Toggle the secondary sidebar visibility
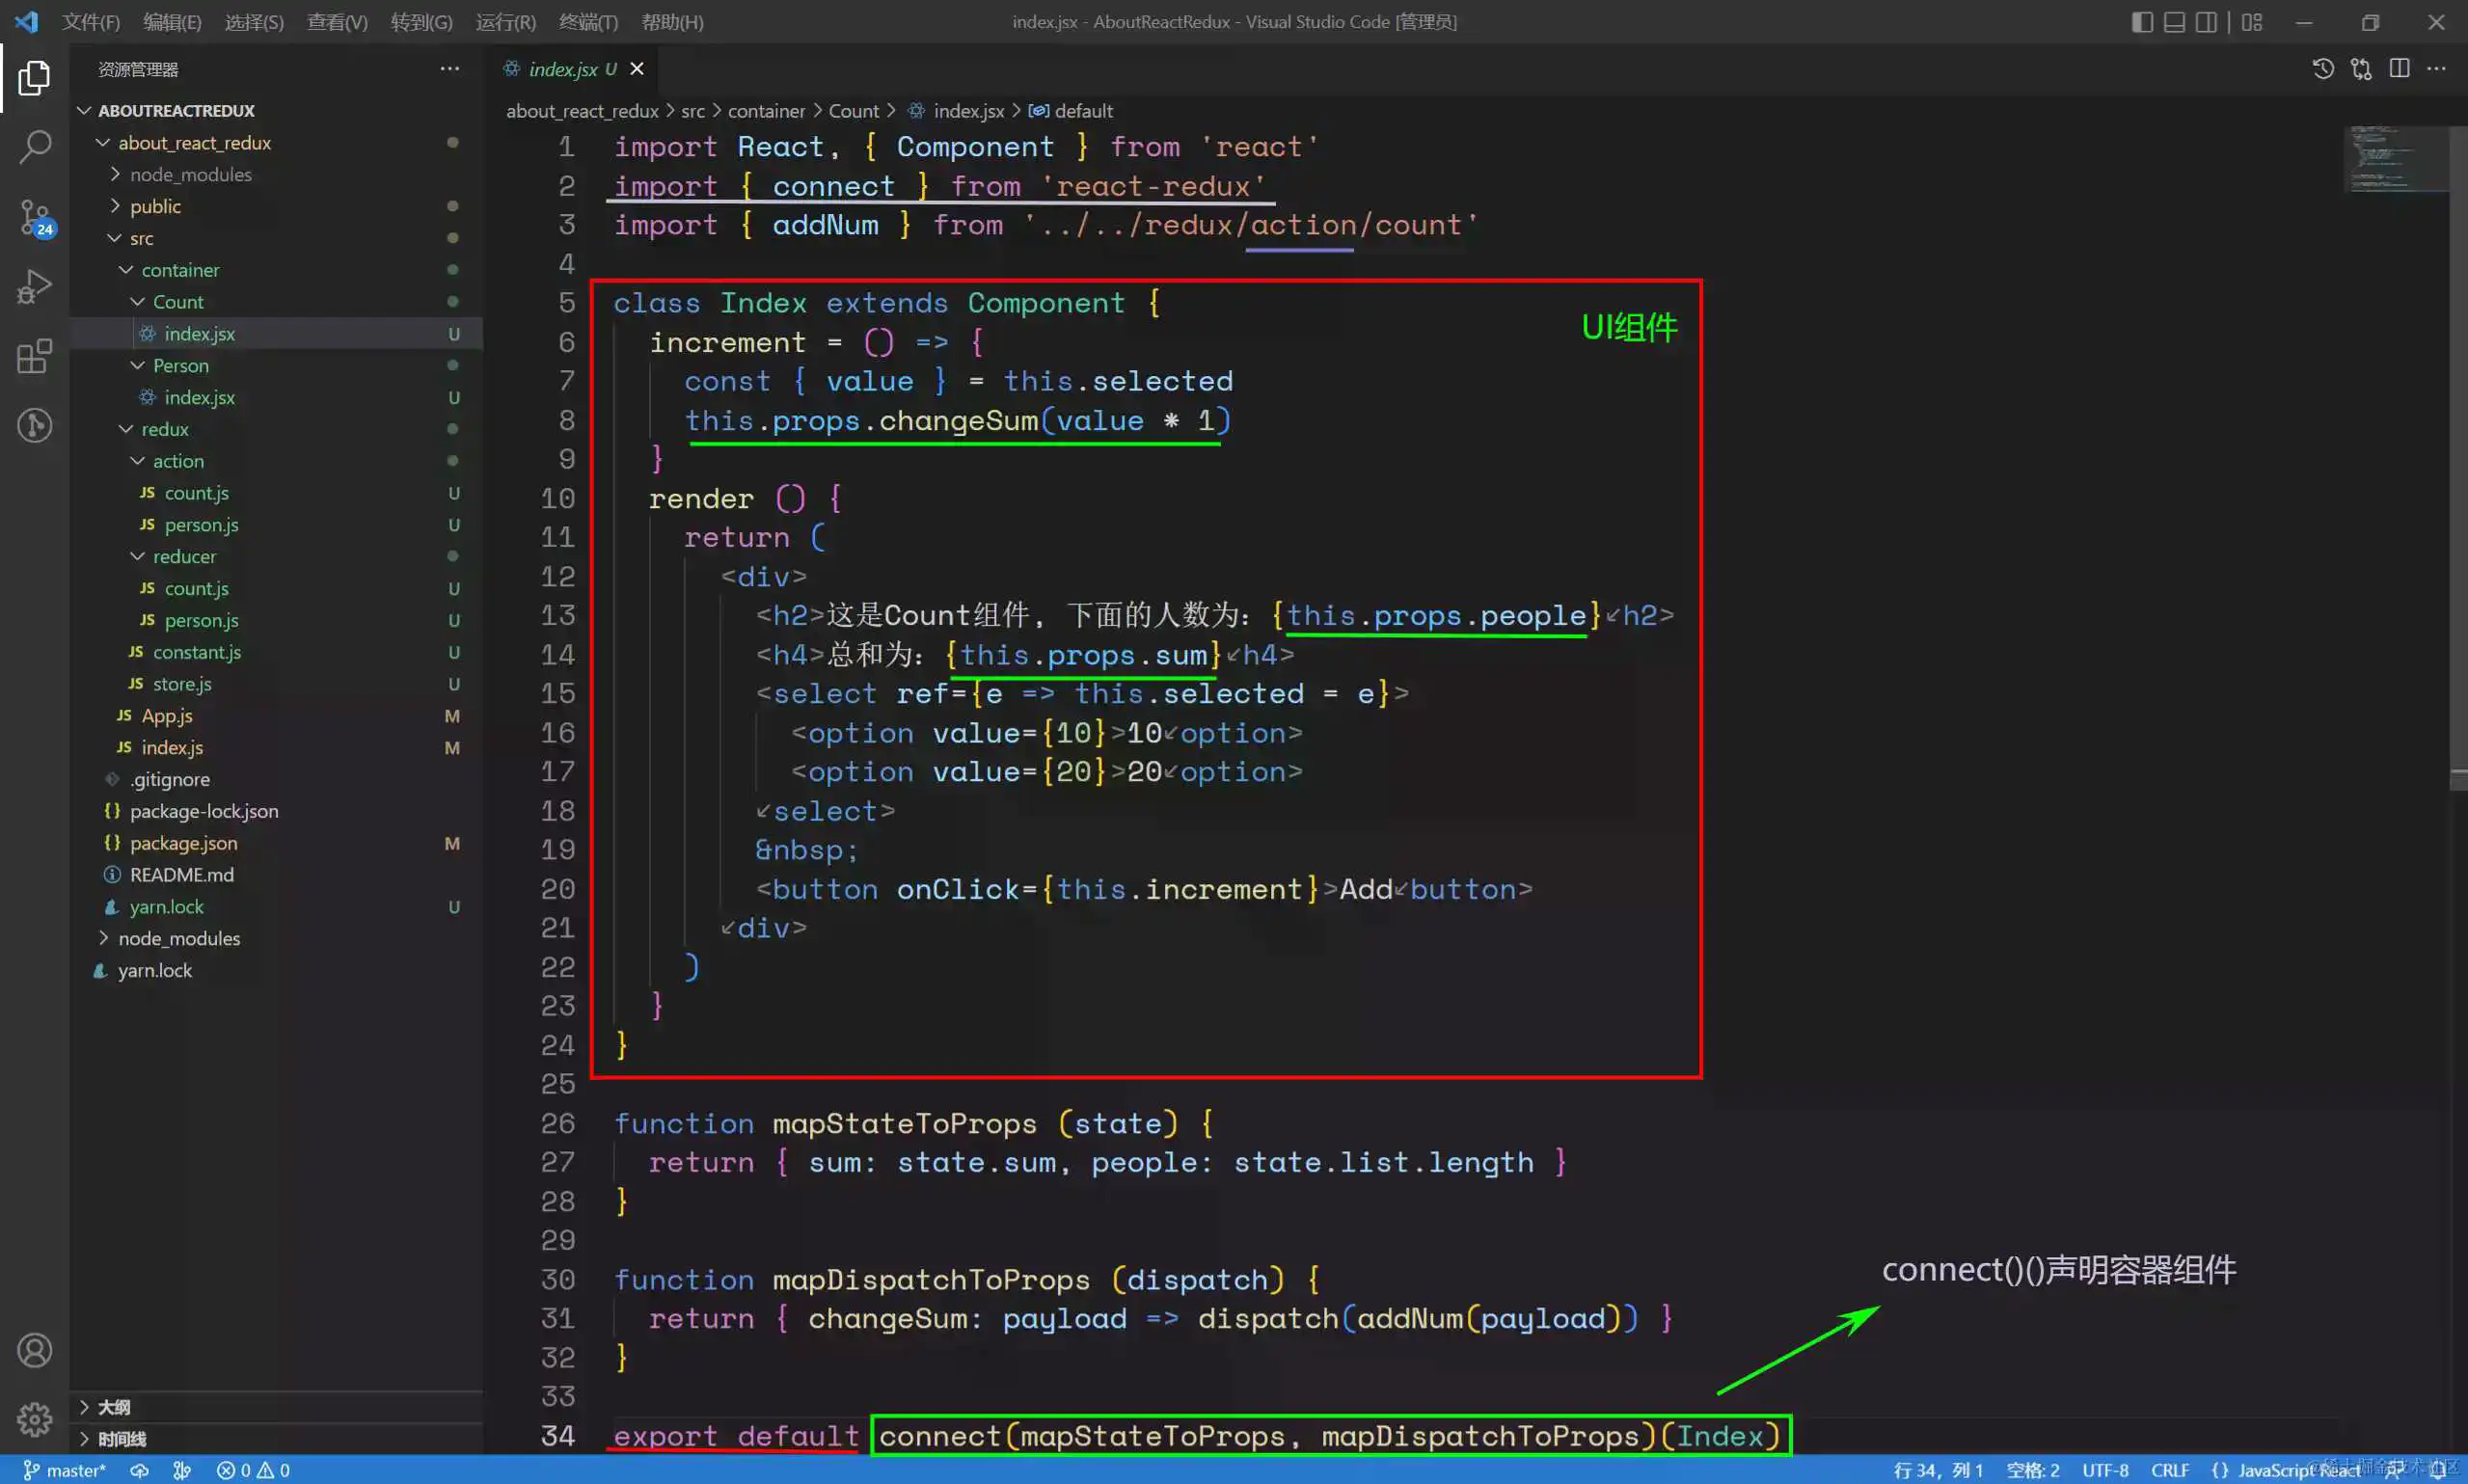2468x1484 pixels. (2206, 22)
